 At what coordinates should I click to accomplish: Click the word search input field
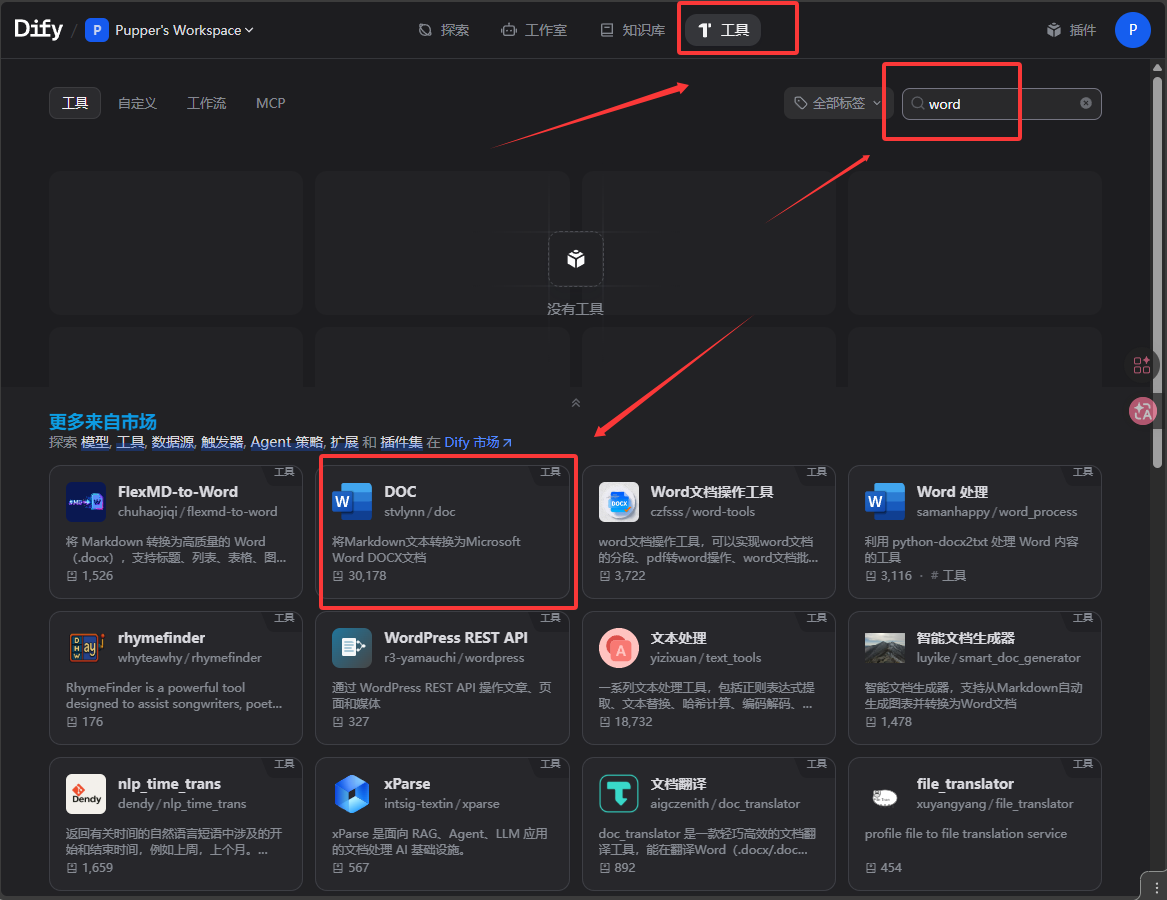pyautogui.click(x=1000, y=104)
